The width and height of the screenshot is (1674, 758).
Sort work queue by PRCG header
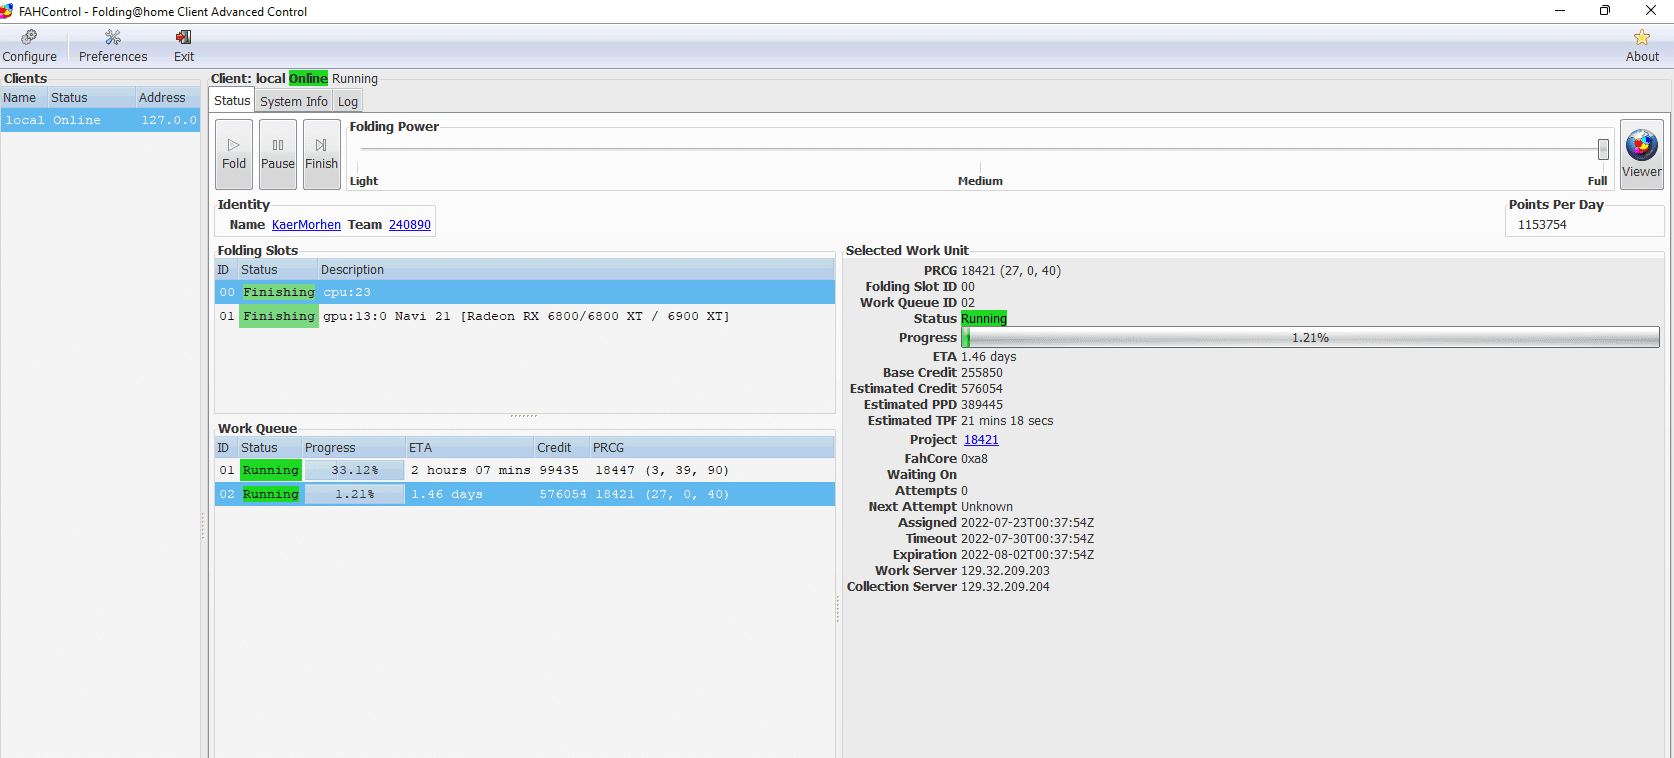click(712, 447)
